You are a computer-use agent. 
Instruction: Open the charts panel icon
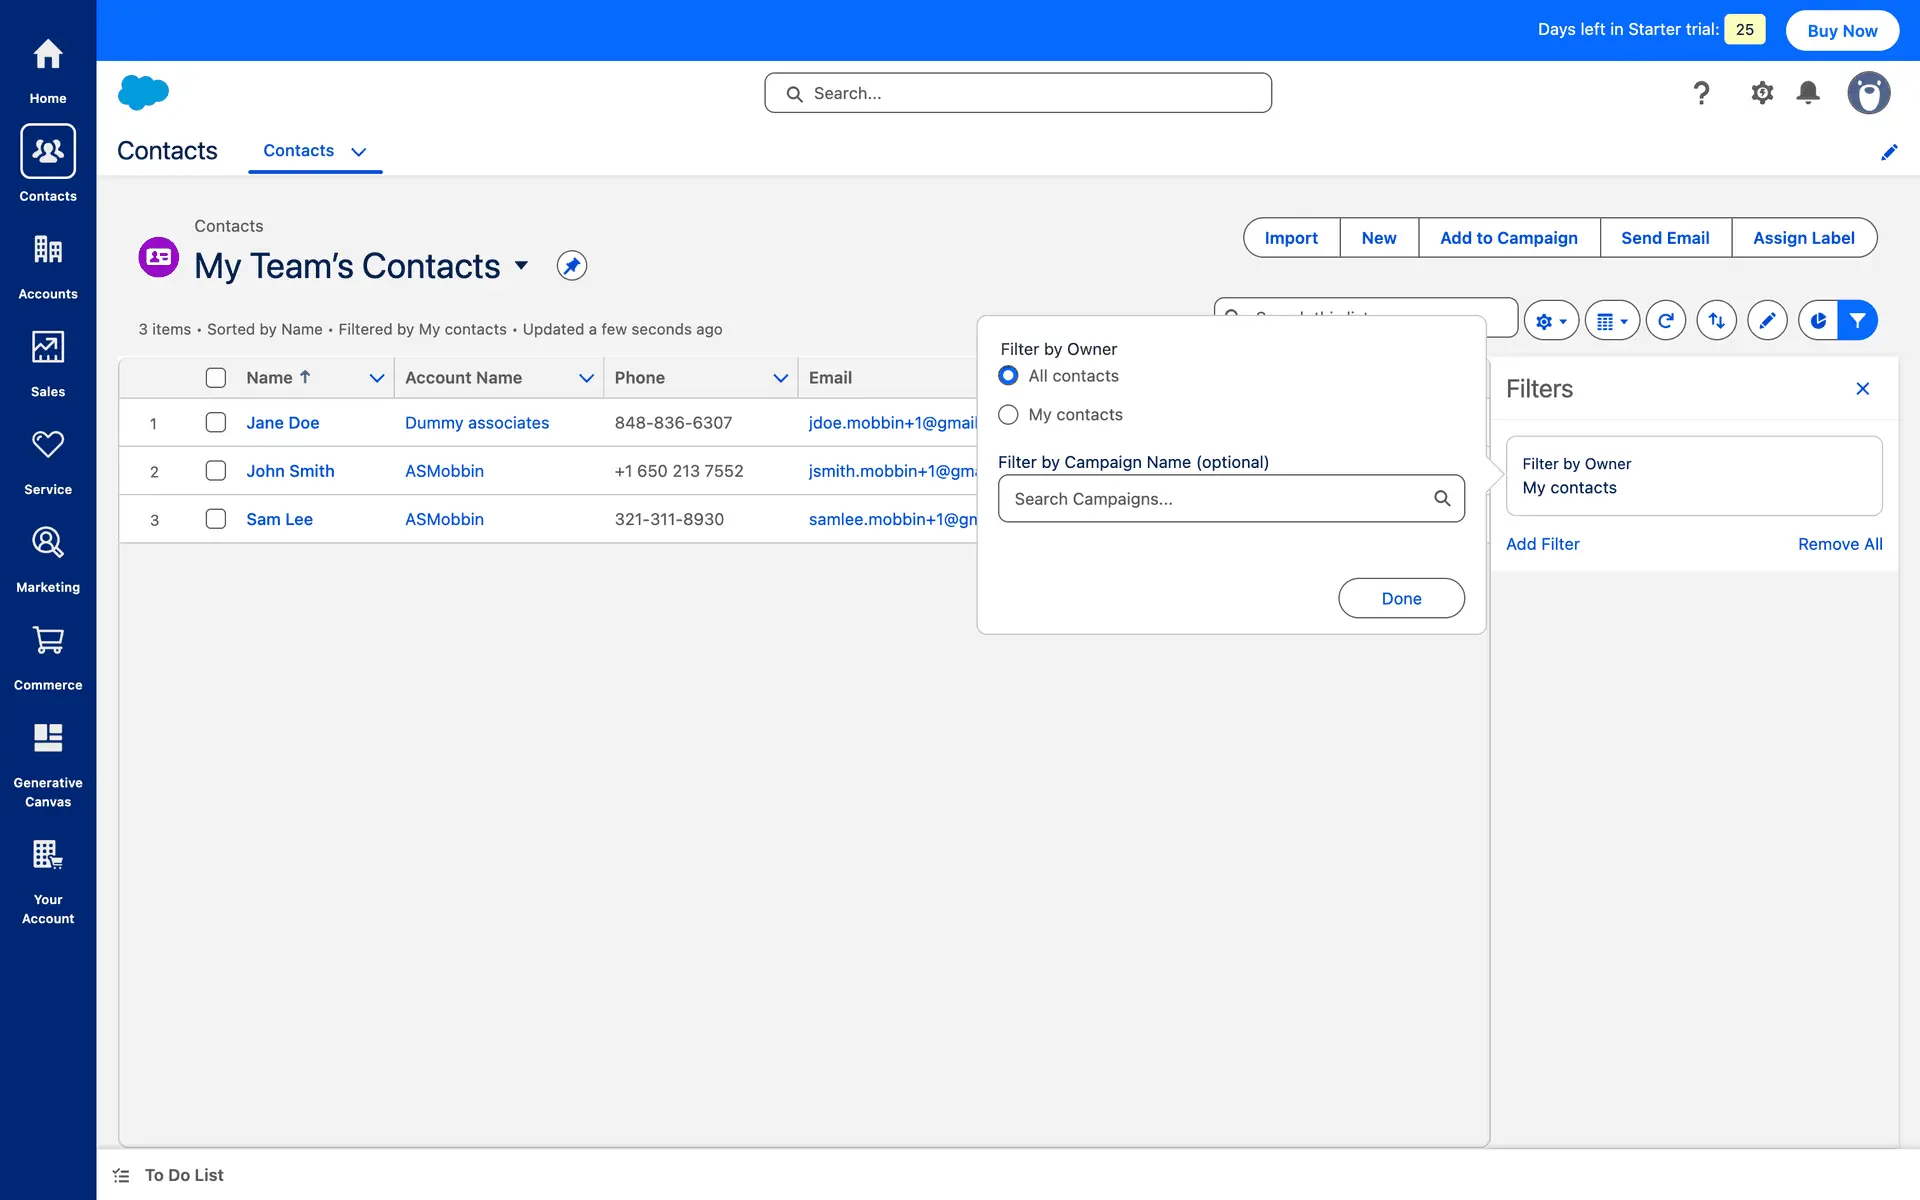point(1818,321)
